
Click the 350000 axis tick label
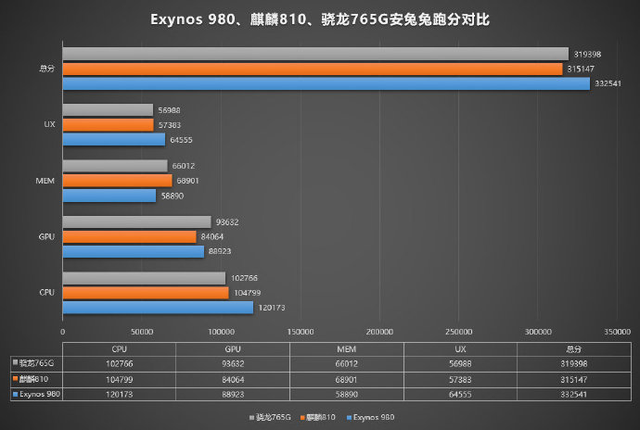click(x=617, y=332)
